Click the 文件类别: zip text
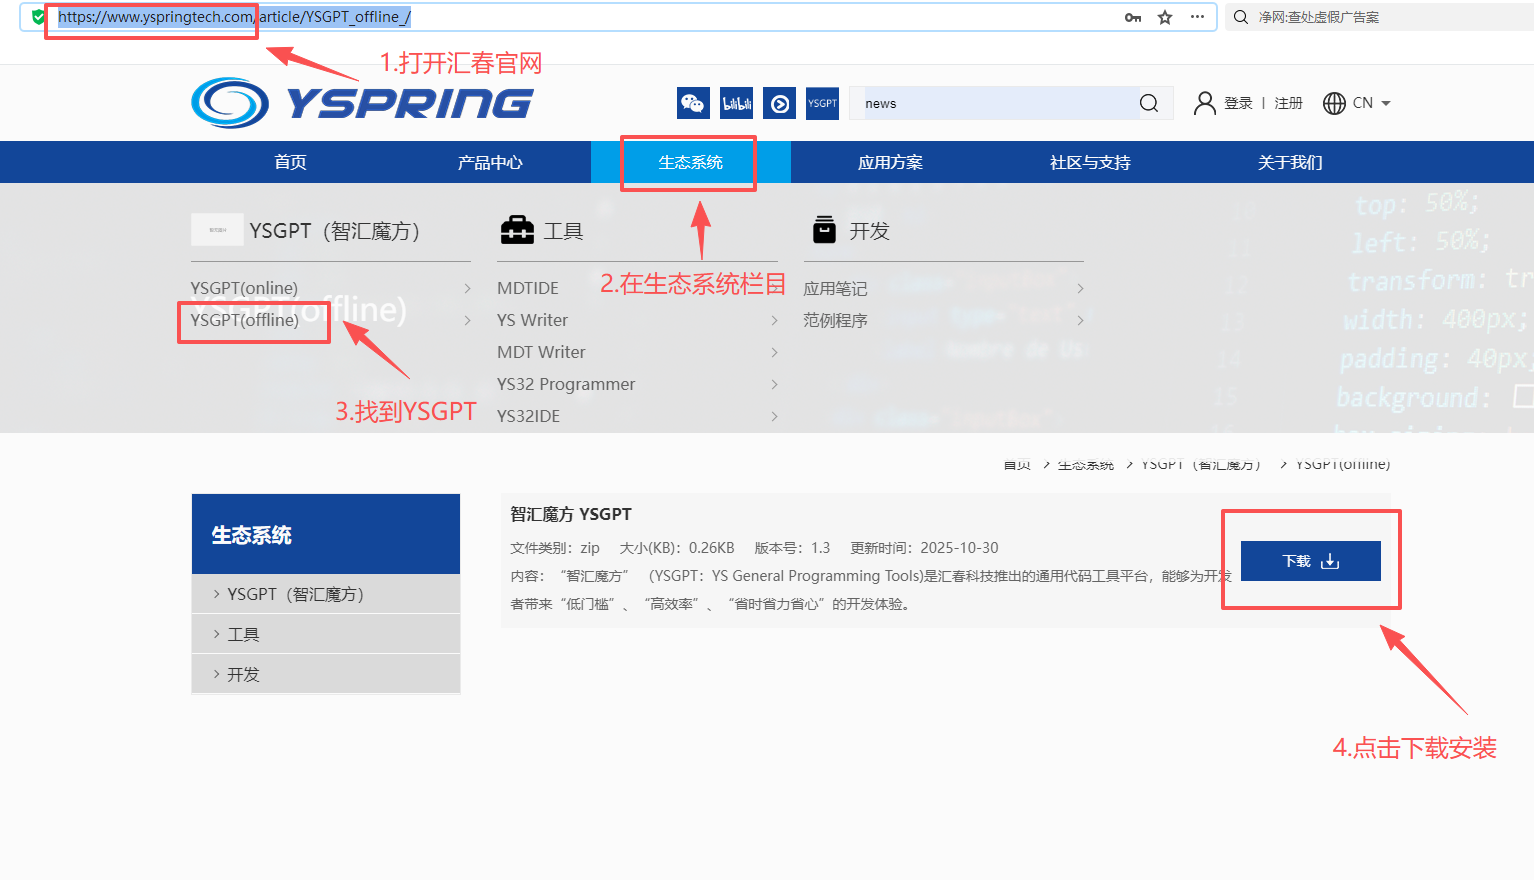1534x880 pixels. tap(555, 548)
